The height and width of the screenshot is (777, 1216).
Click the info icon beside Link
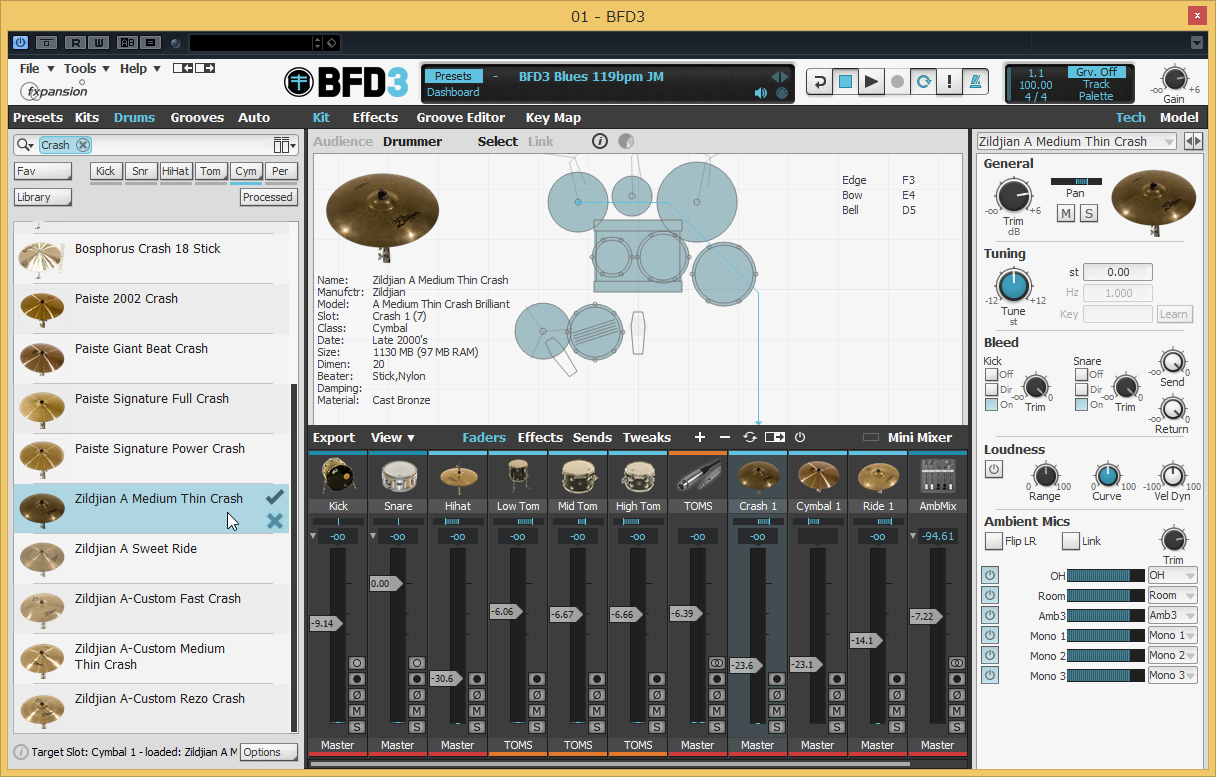click(600, 141)
